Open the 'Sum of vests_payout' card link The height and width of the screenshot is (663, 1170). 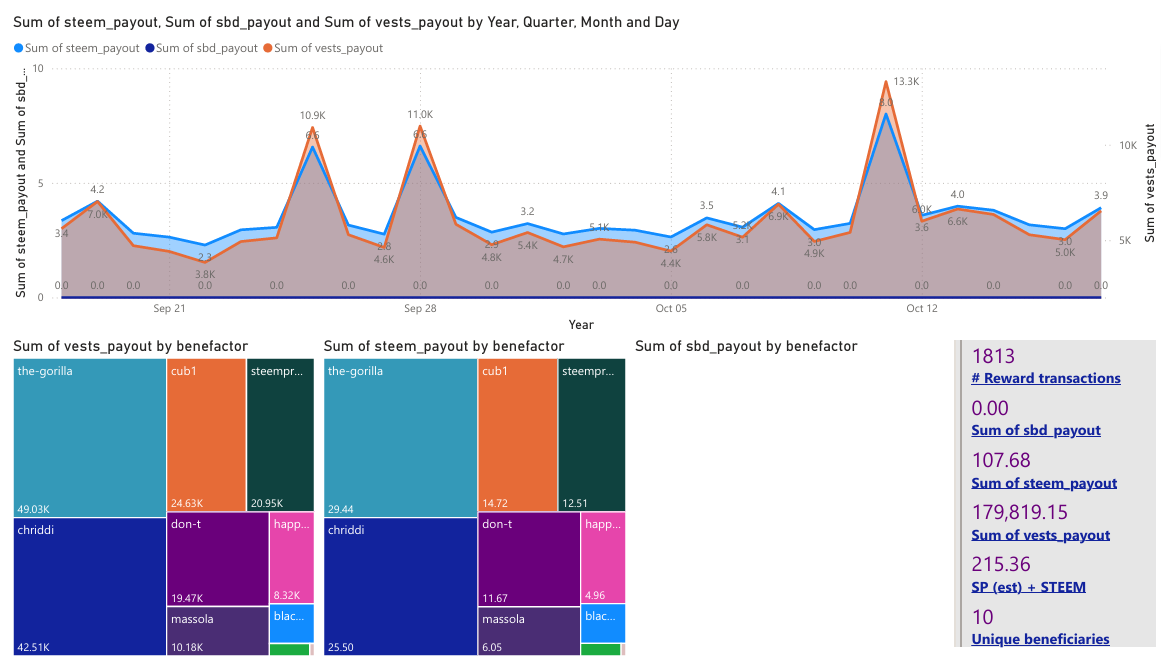[1040, 535]
